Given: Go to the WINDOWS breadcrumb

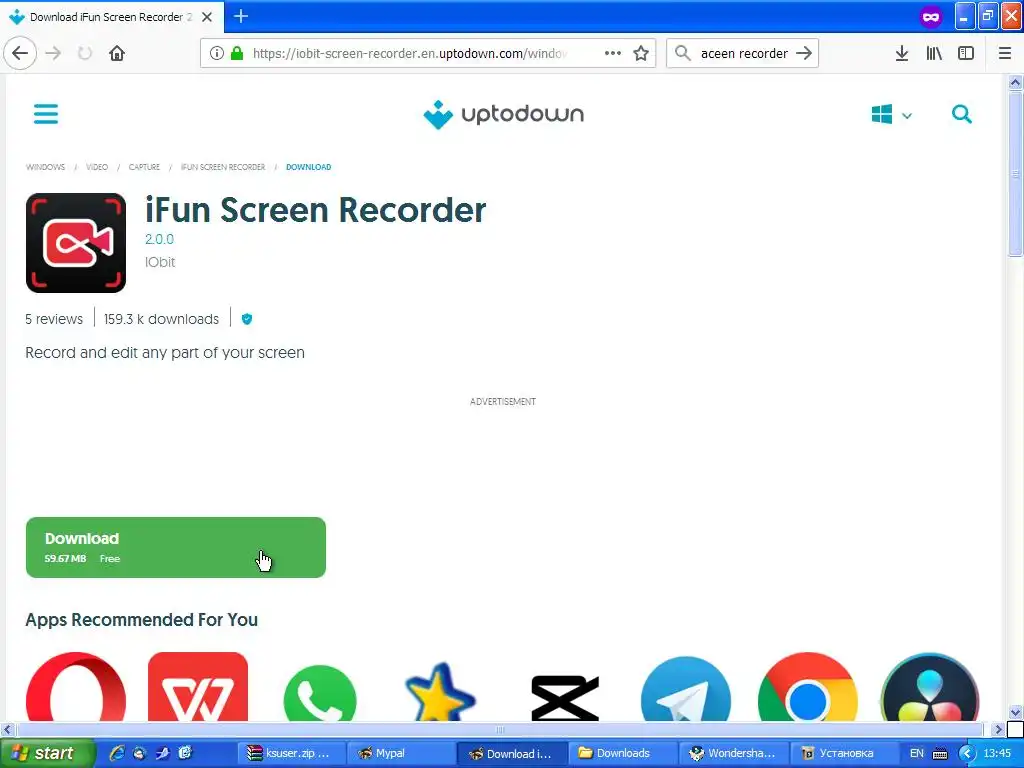Looking at the screenshot, I should point(45,167).
